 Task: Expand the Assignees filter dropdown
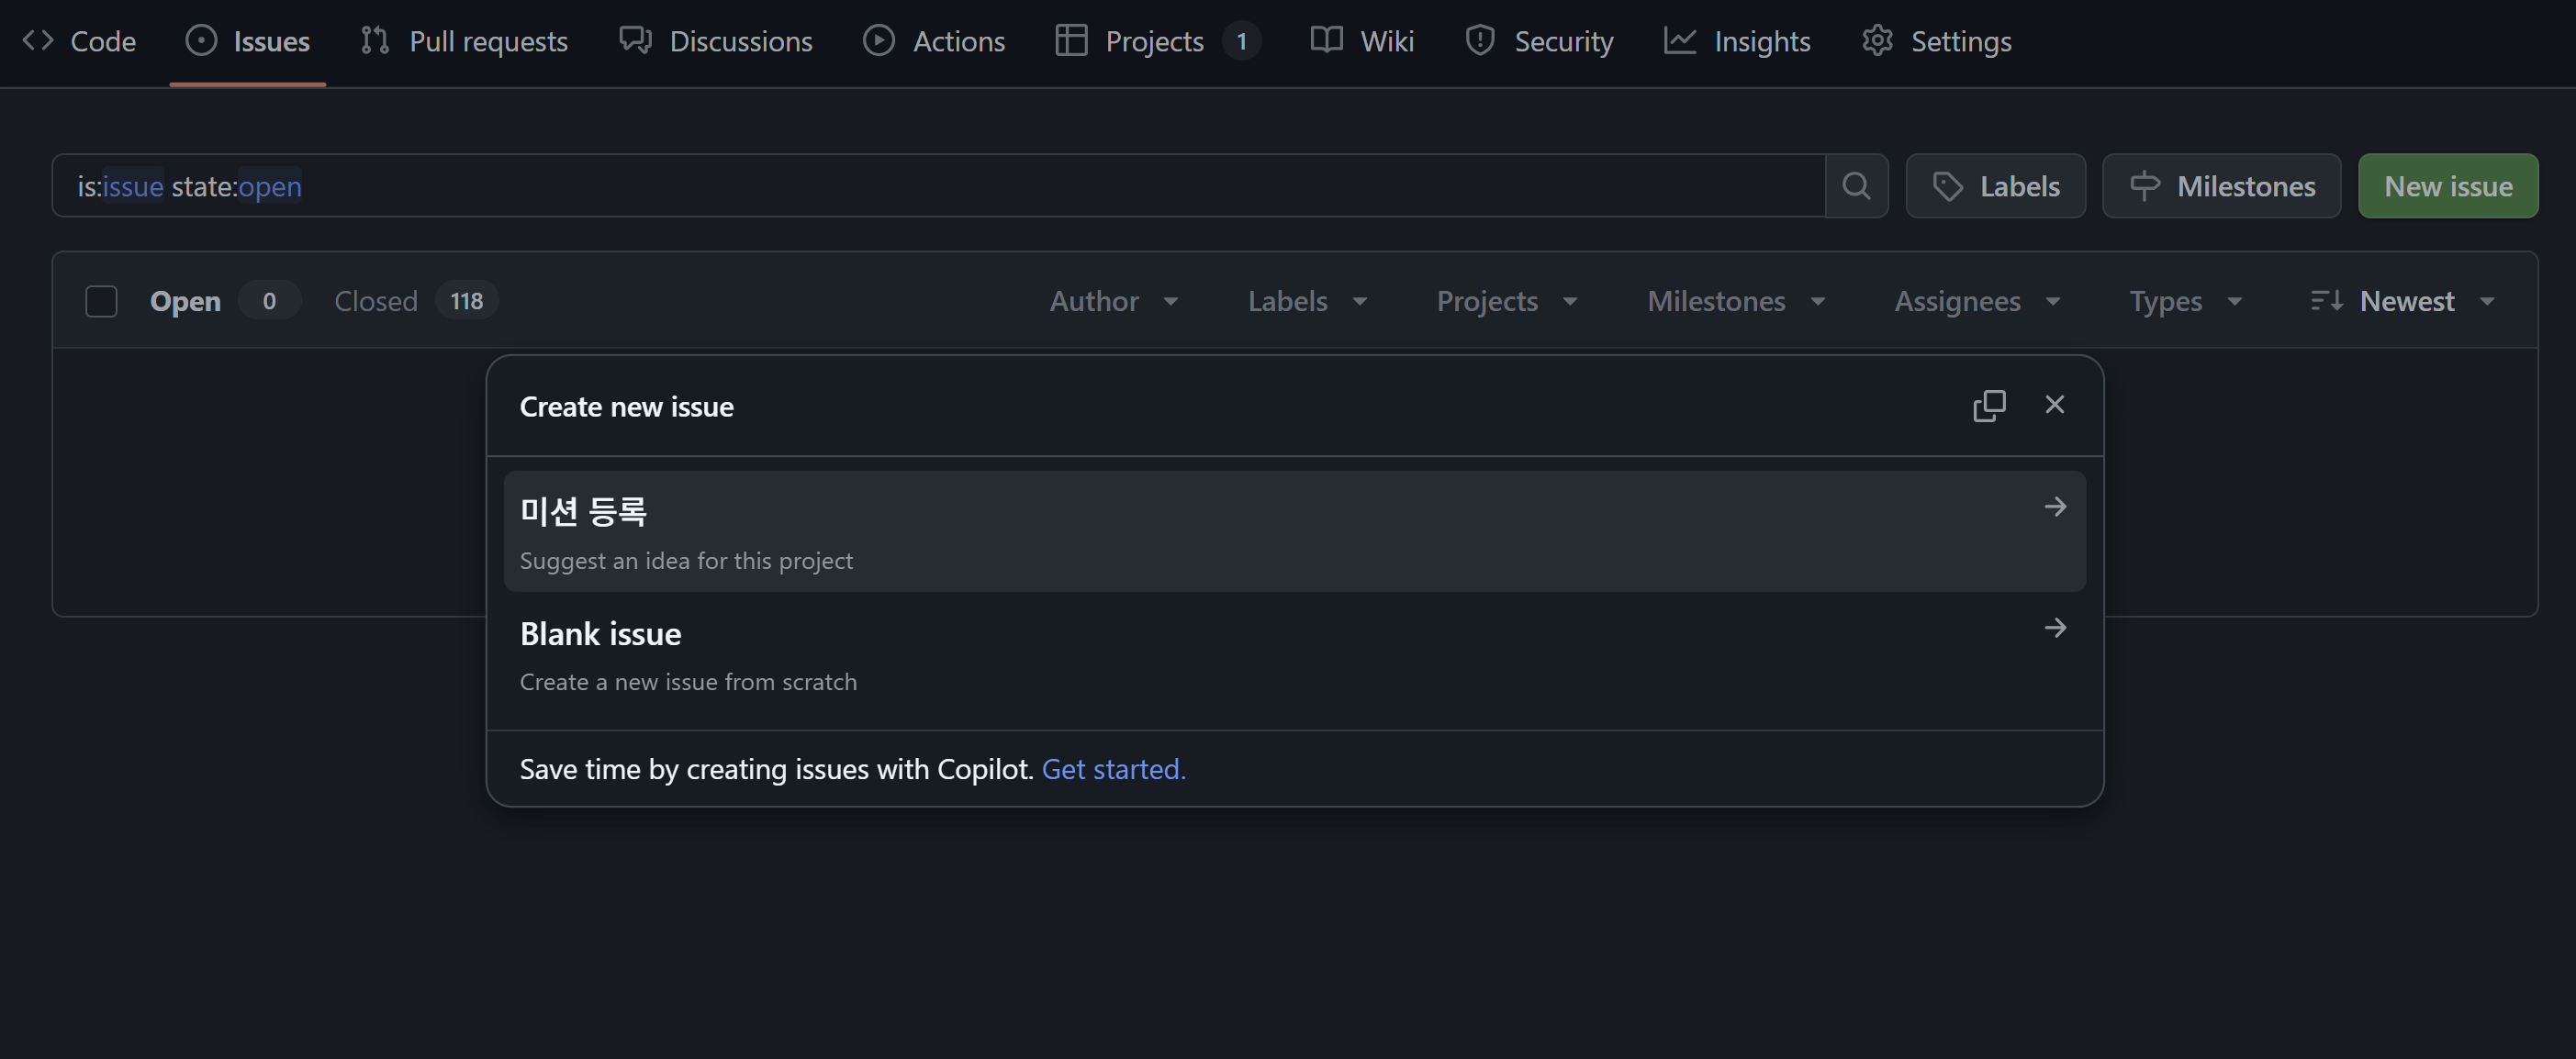(1976, 301)
